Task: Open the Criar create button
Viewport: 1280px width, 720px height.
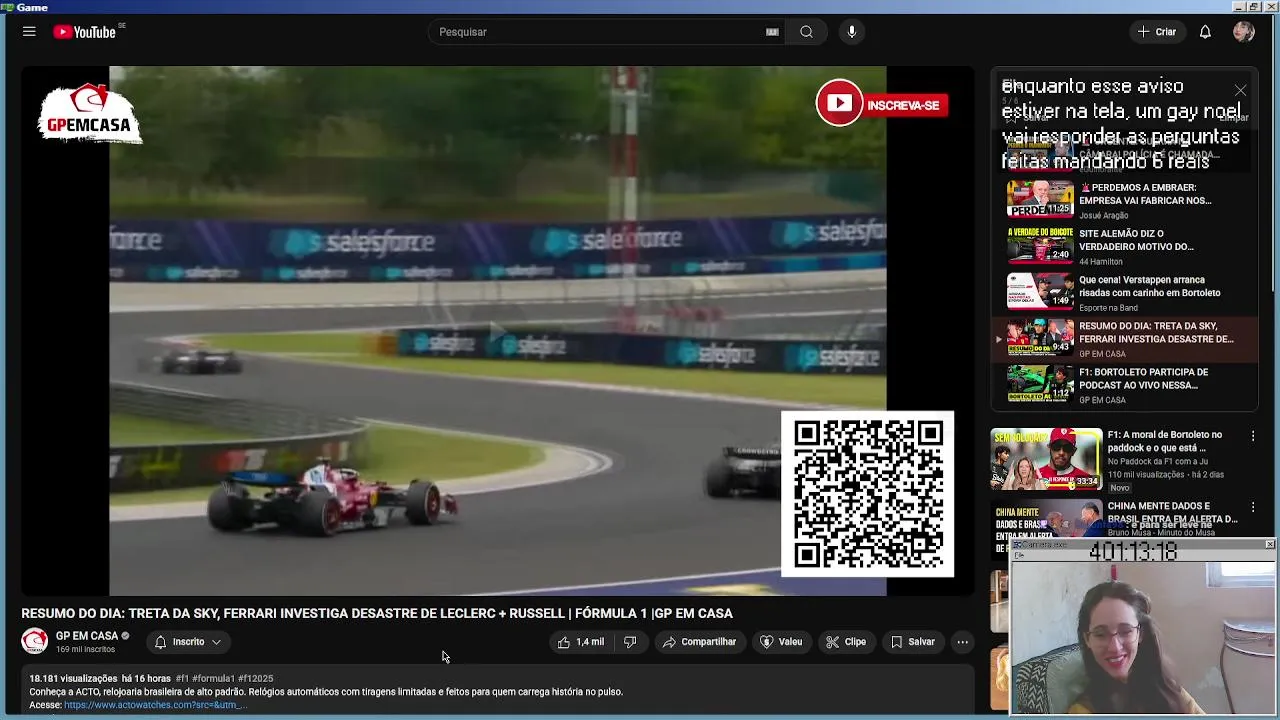Action: (1157, 32)
